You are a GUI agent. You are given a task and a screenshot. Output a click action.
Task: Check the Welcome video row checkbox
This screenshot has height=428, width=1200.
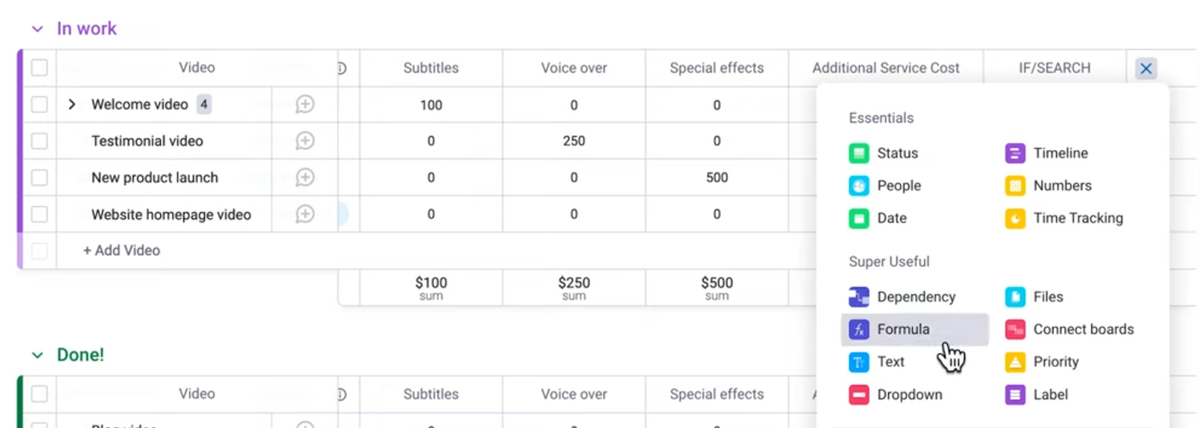pyautogui.click(x=39, y=105)
